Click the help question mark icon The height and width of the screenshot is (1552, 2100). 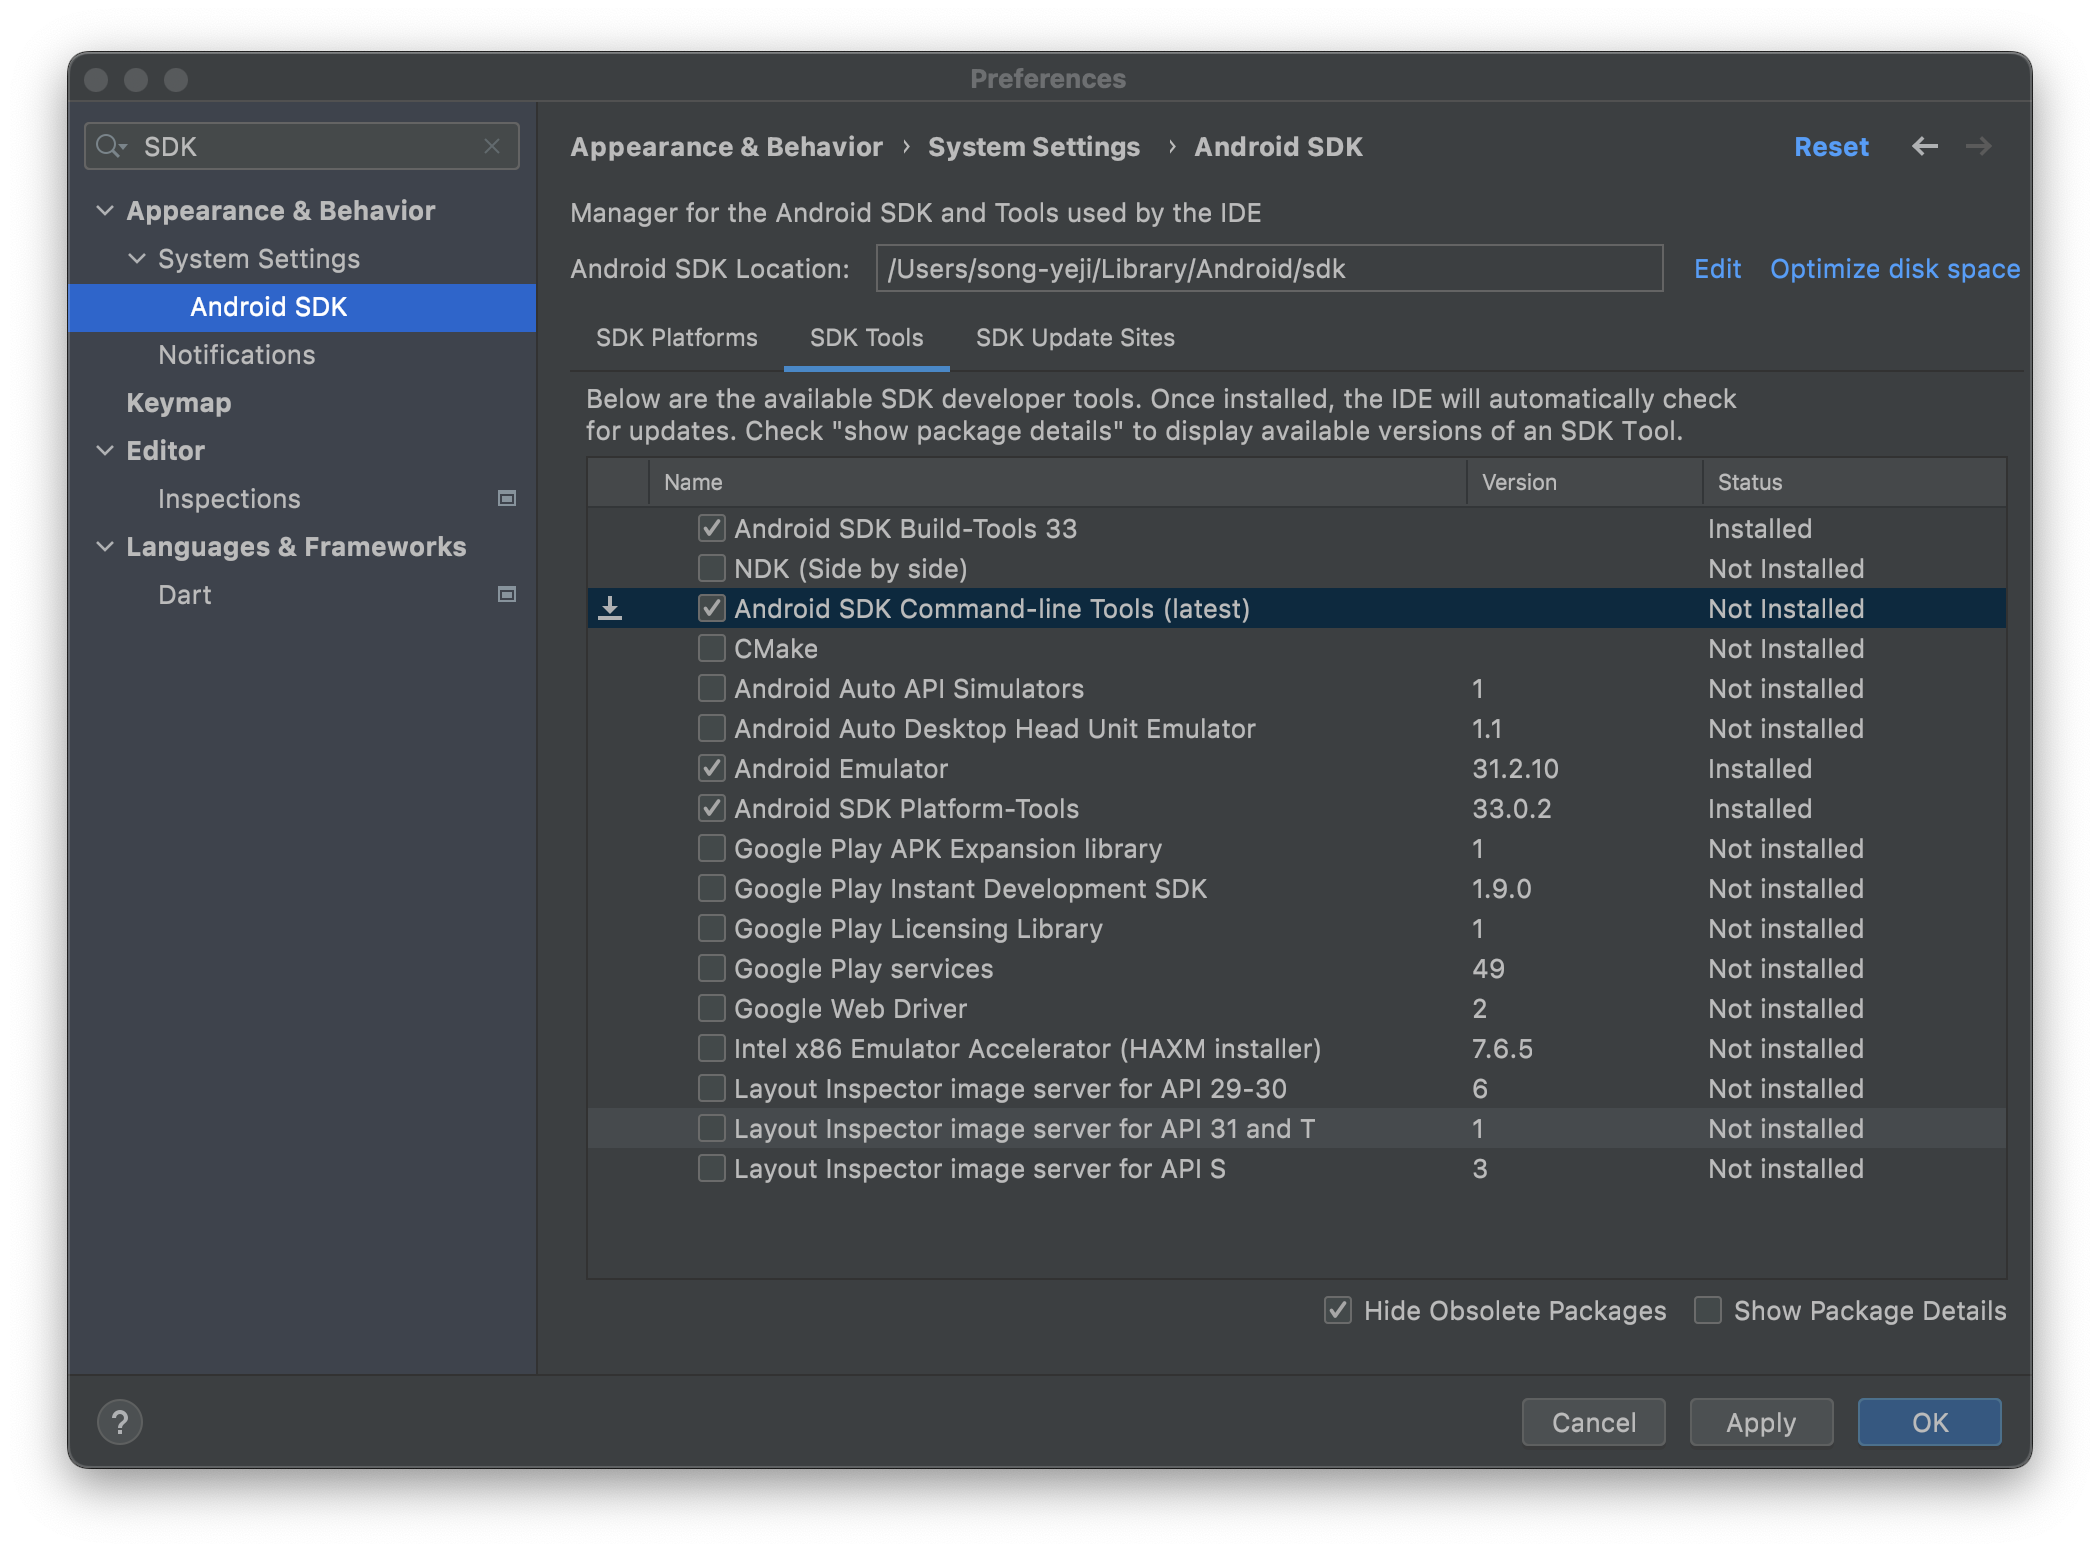[120, 1421]
